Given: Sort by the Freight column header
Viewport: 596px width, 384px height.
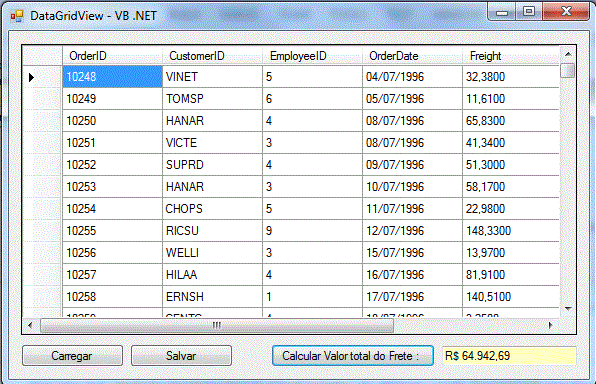Looking at the screenshot, I should pyautogui.click(x=510, y=56).
